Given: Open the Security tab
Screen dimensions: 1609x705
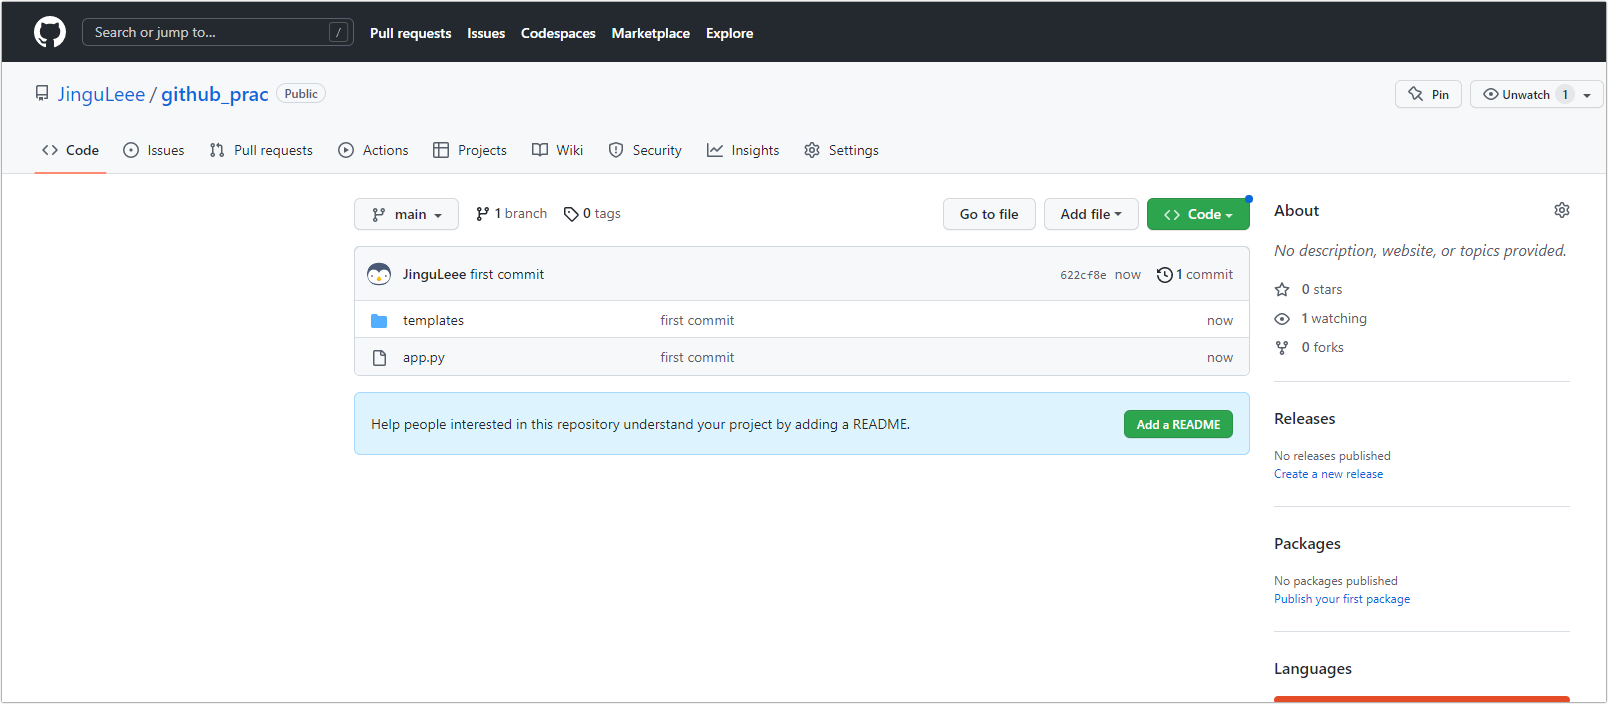Looking at the screenshot, I should pyautogui.click(x=645, y=150).
